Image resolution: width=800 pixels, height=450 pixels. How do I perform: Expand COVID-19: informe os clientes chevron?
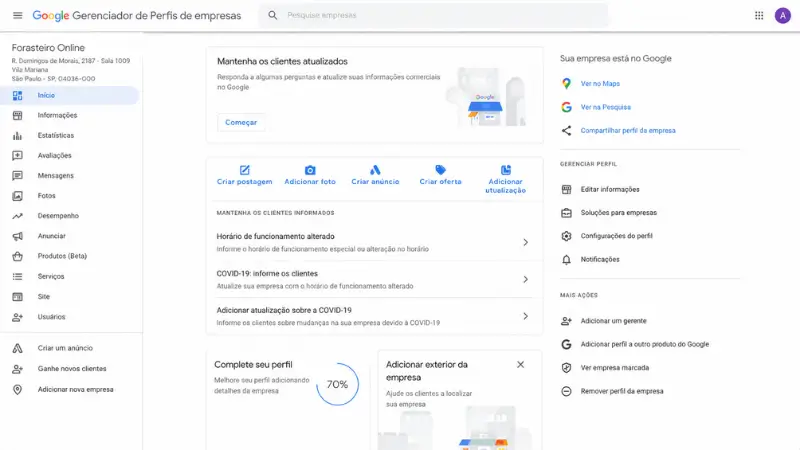[x=525, y=280]
